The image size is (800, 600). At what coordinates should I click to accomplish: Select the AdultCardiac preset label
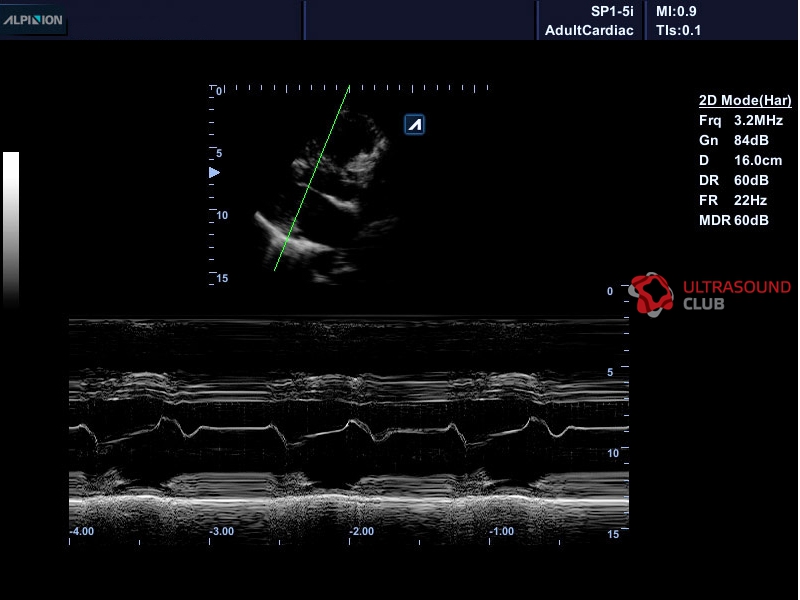589,30
